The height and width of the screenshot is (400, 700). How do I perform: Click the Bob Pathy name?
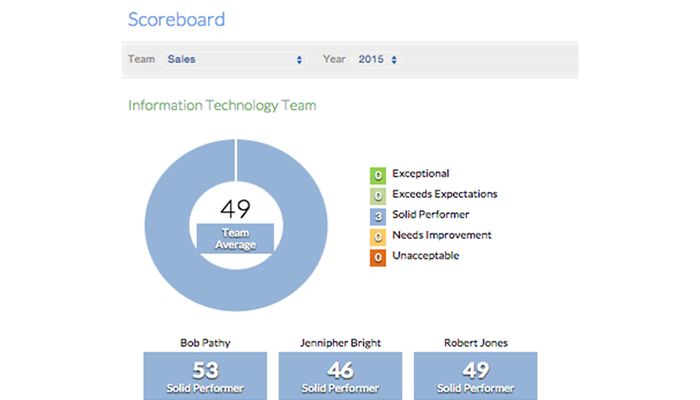[205, 343]
